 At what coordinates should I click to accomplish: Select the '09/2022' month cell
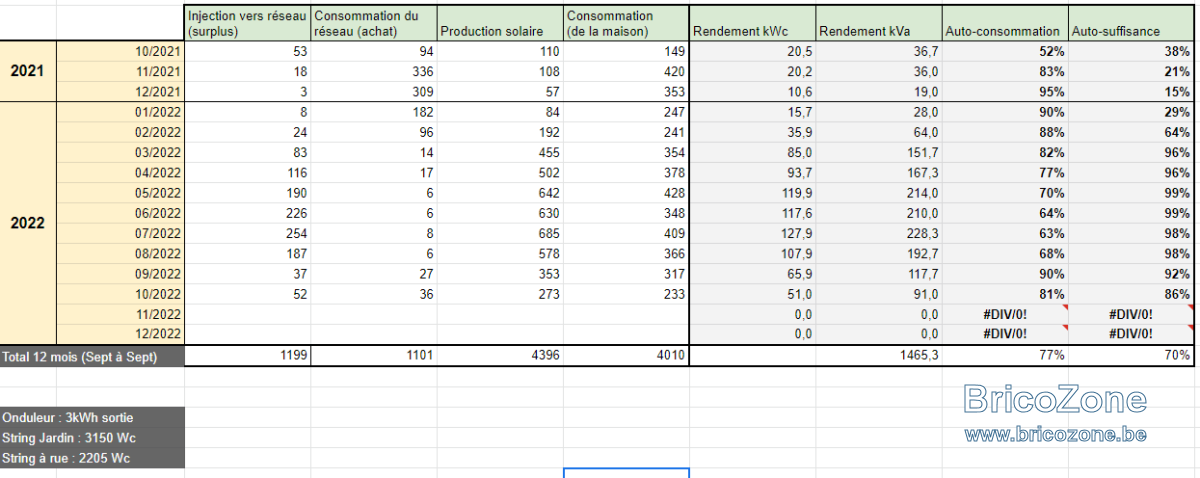tap(121, 274)
